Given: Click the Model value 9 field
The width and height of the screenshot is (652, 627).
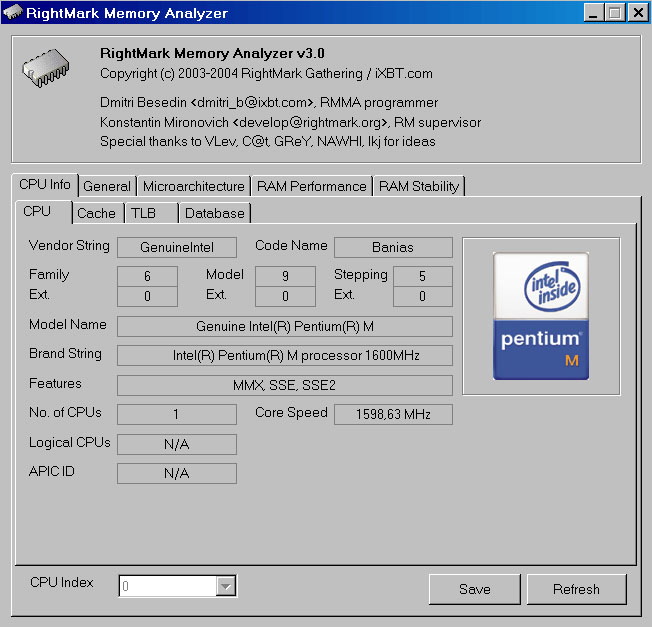Looking at the screenshot, I should coord(285,276).
